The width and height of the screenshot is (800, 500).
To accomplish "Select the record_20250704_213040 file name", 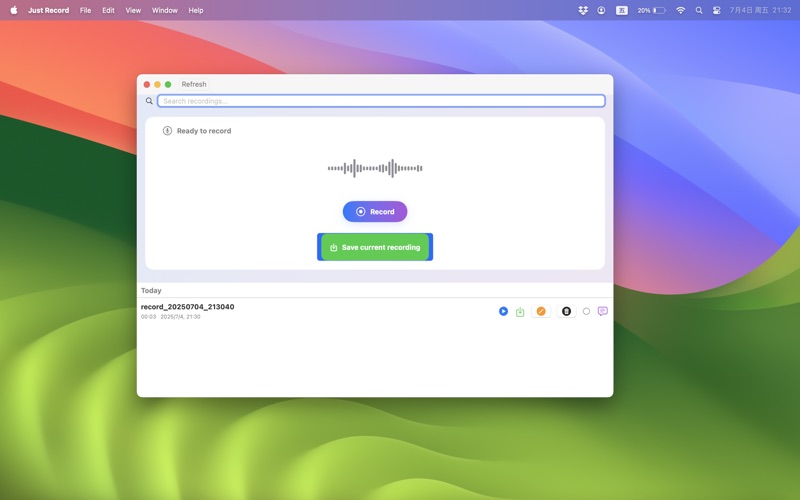I will coord(188,307).
